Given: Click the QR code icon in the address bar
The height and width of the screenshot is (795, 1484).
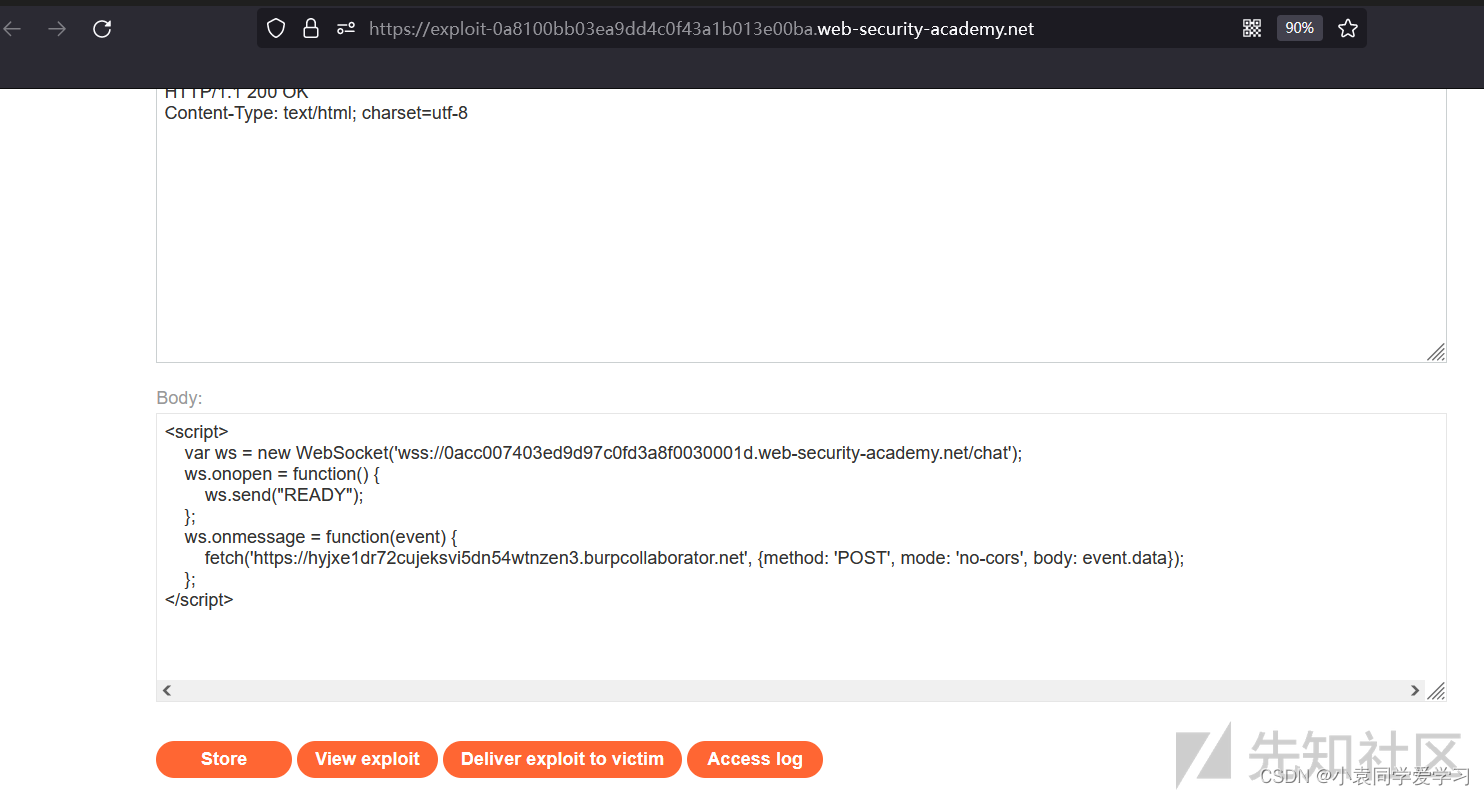Looking at the screenshot, I should click(x=1252, y=28).
